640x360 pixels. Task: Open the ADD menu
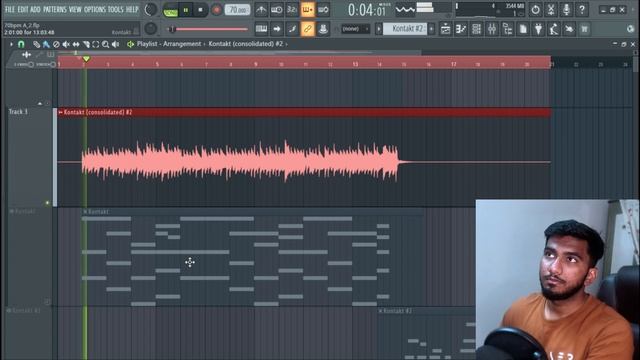click(36, 9)
